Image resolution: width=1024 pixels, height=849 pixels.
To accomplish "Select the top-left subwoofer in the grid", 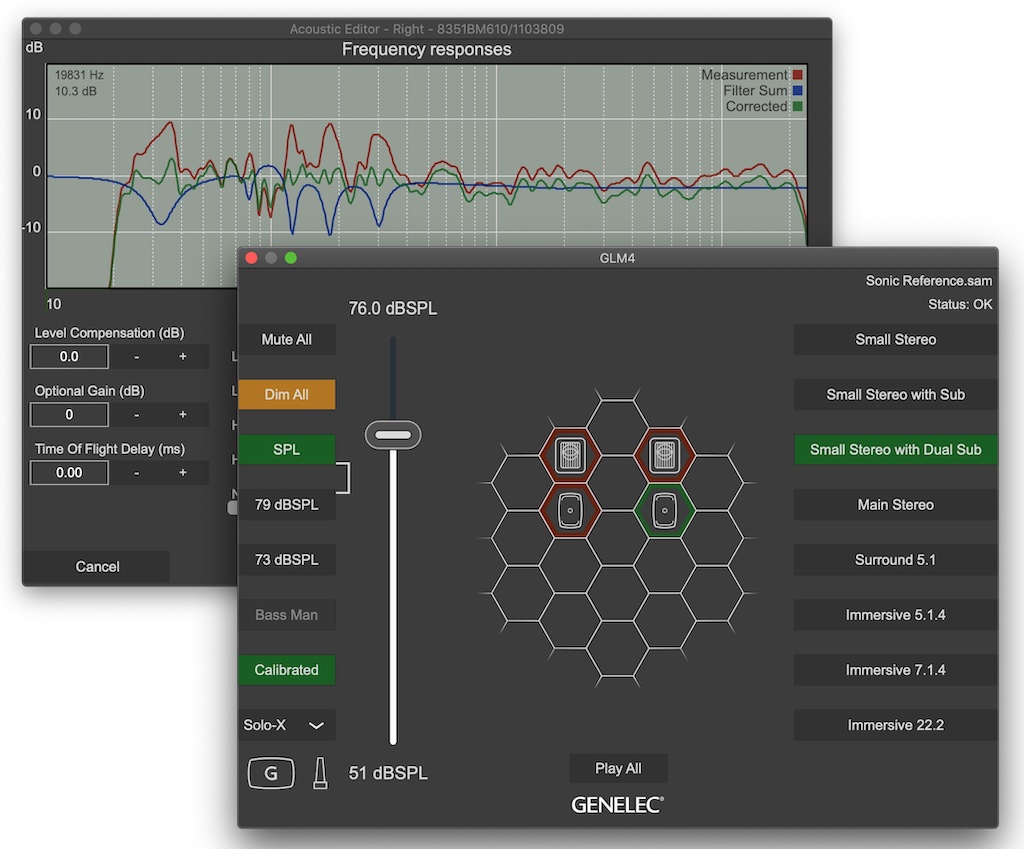I will point(569,455).
